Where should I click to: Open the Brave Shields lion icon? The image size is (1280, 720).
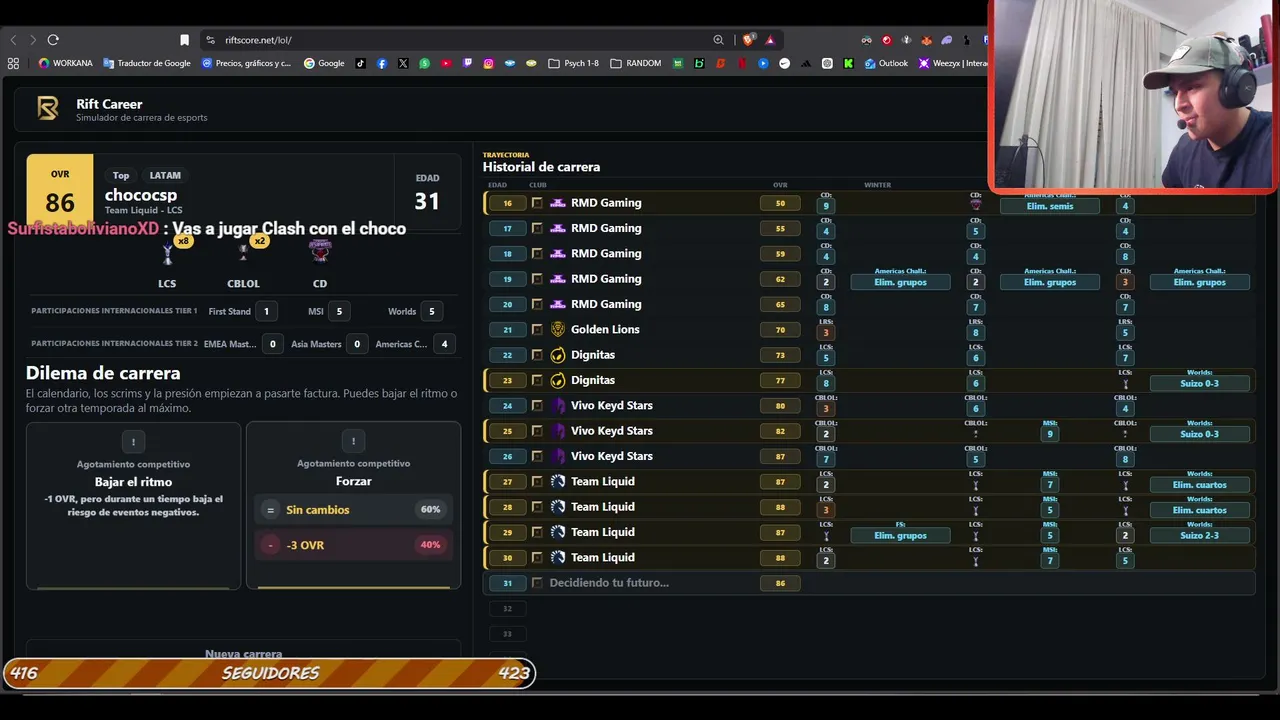[x=748, y=40]
